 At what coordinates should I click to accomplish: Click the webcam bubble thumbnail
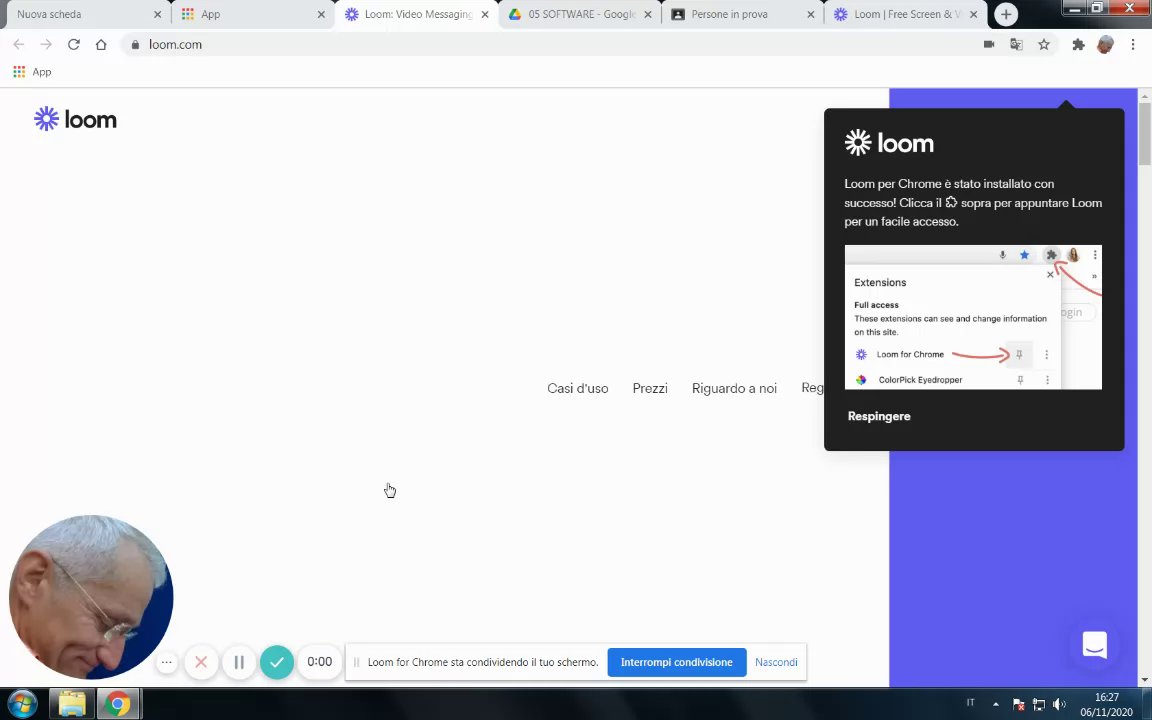[91, 597]
